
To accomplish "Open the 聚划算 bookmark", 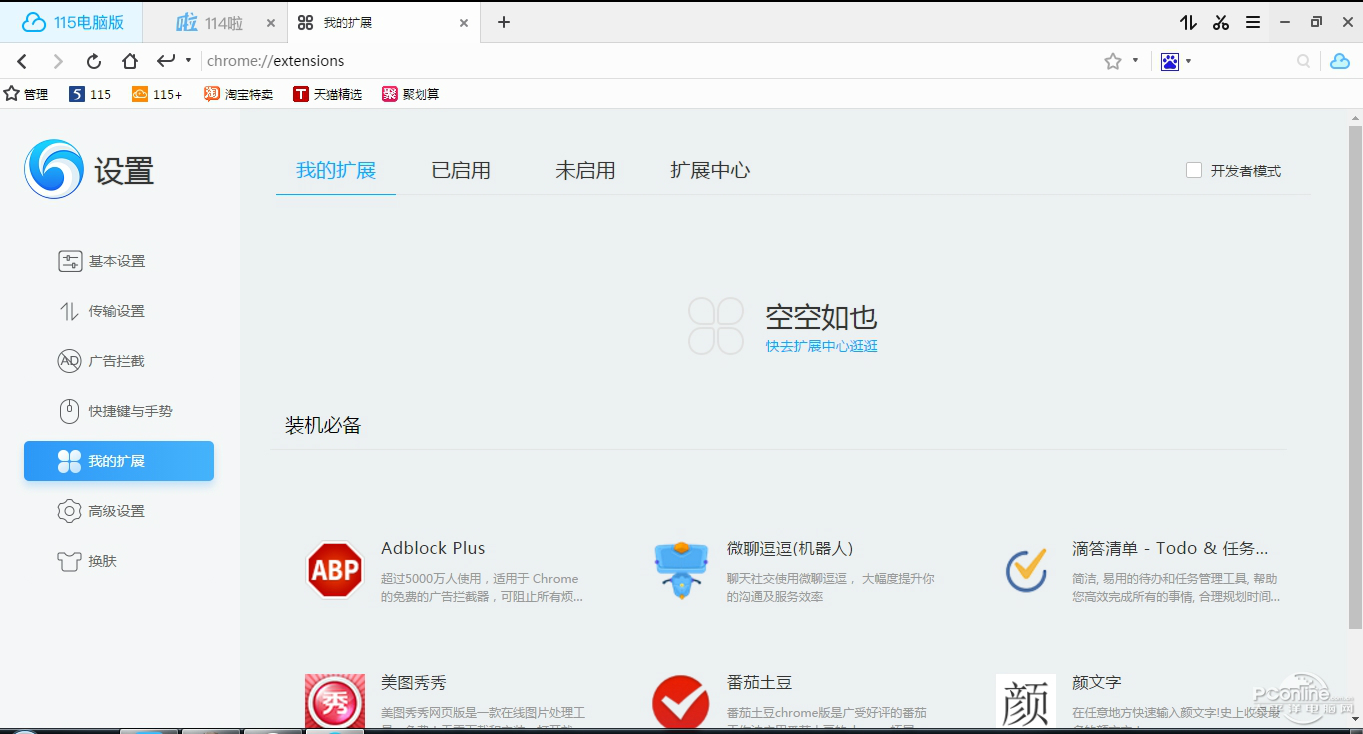I will pos(410,94).
